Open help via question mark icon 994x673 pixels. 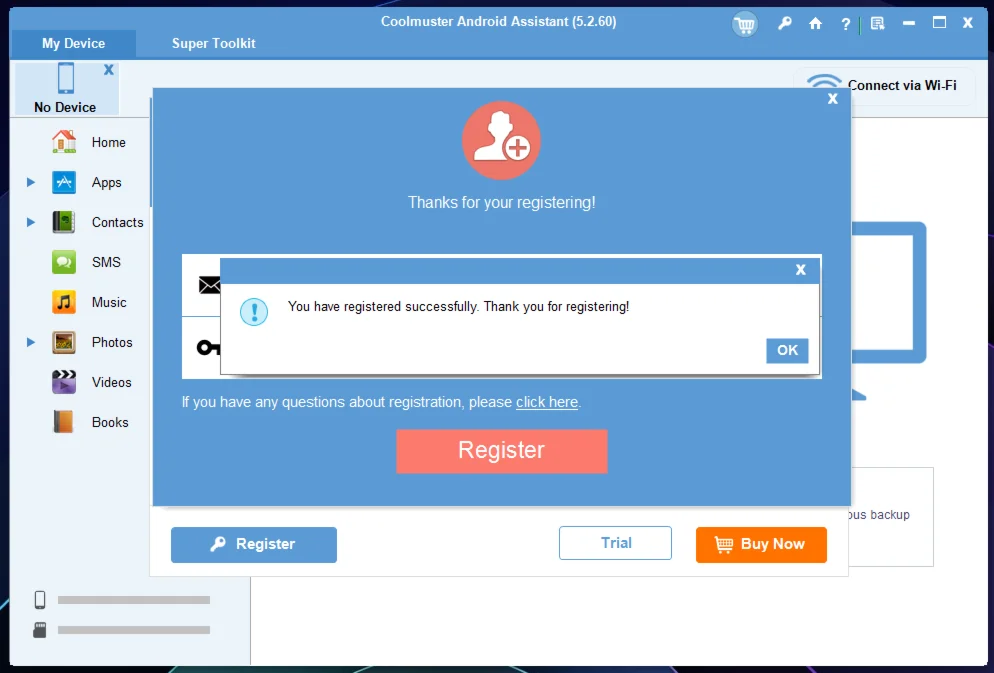(845, 24)
